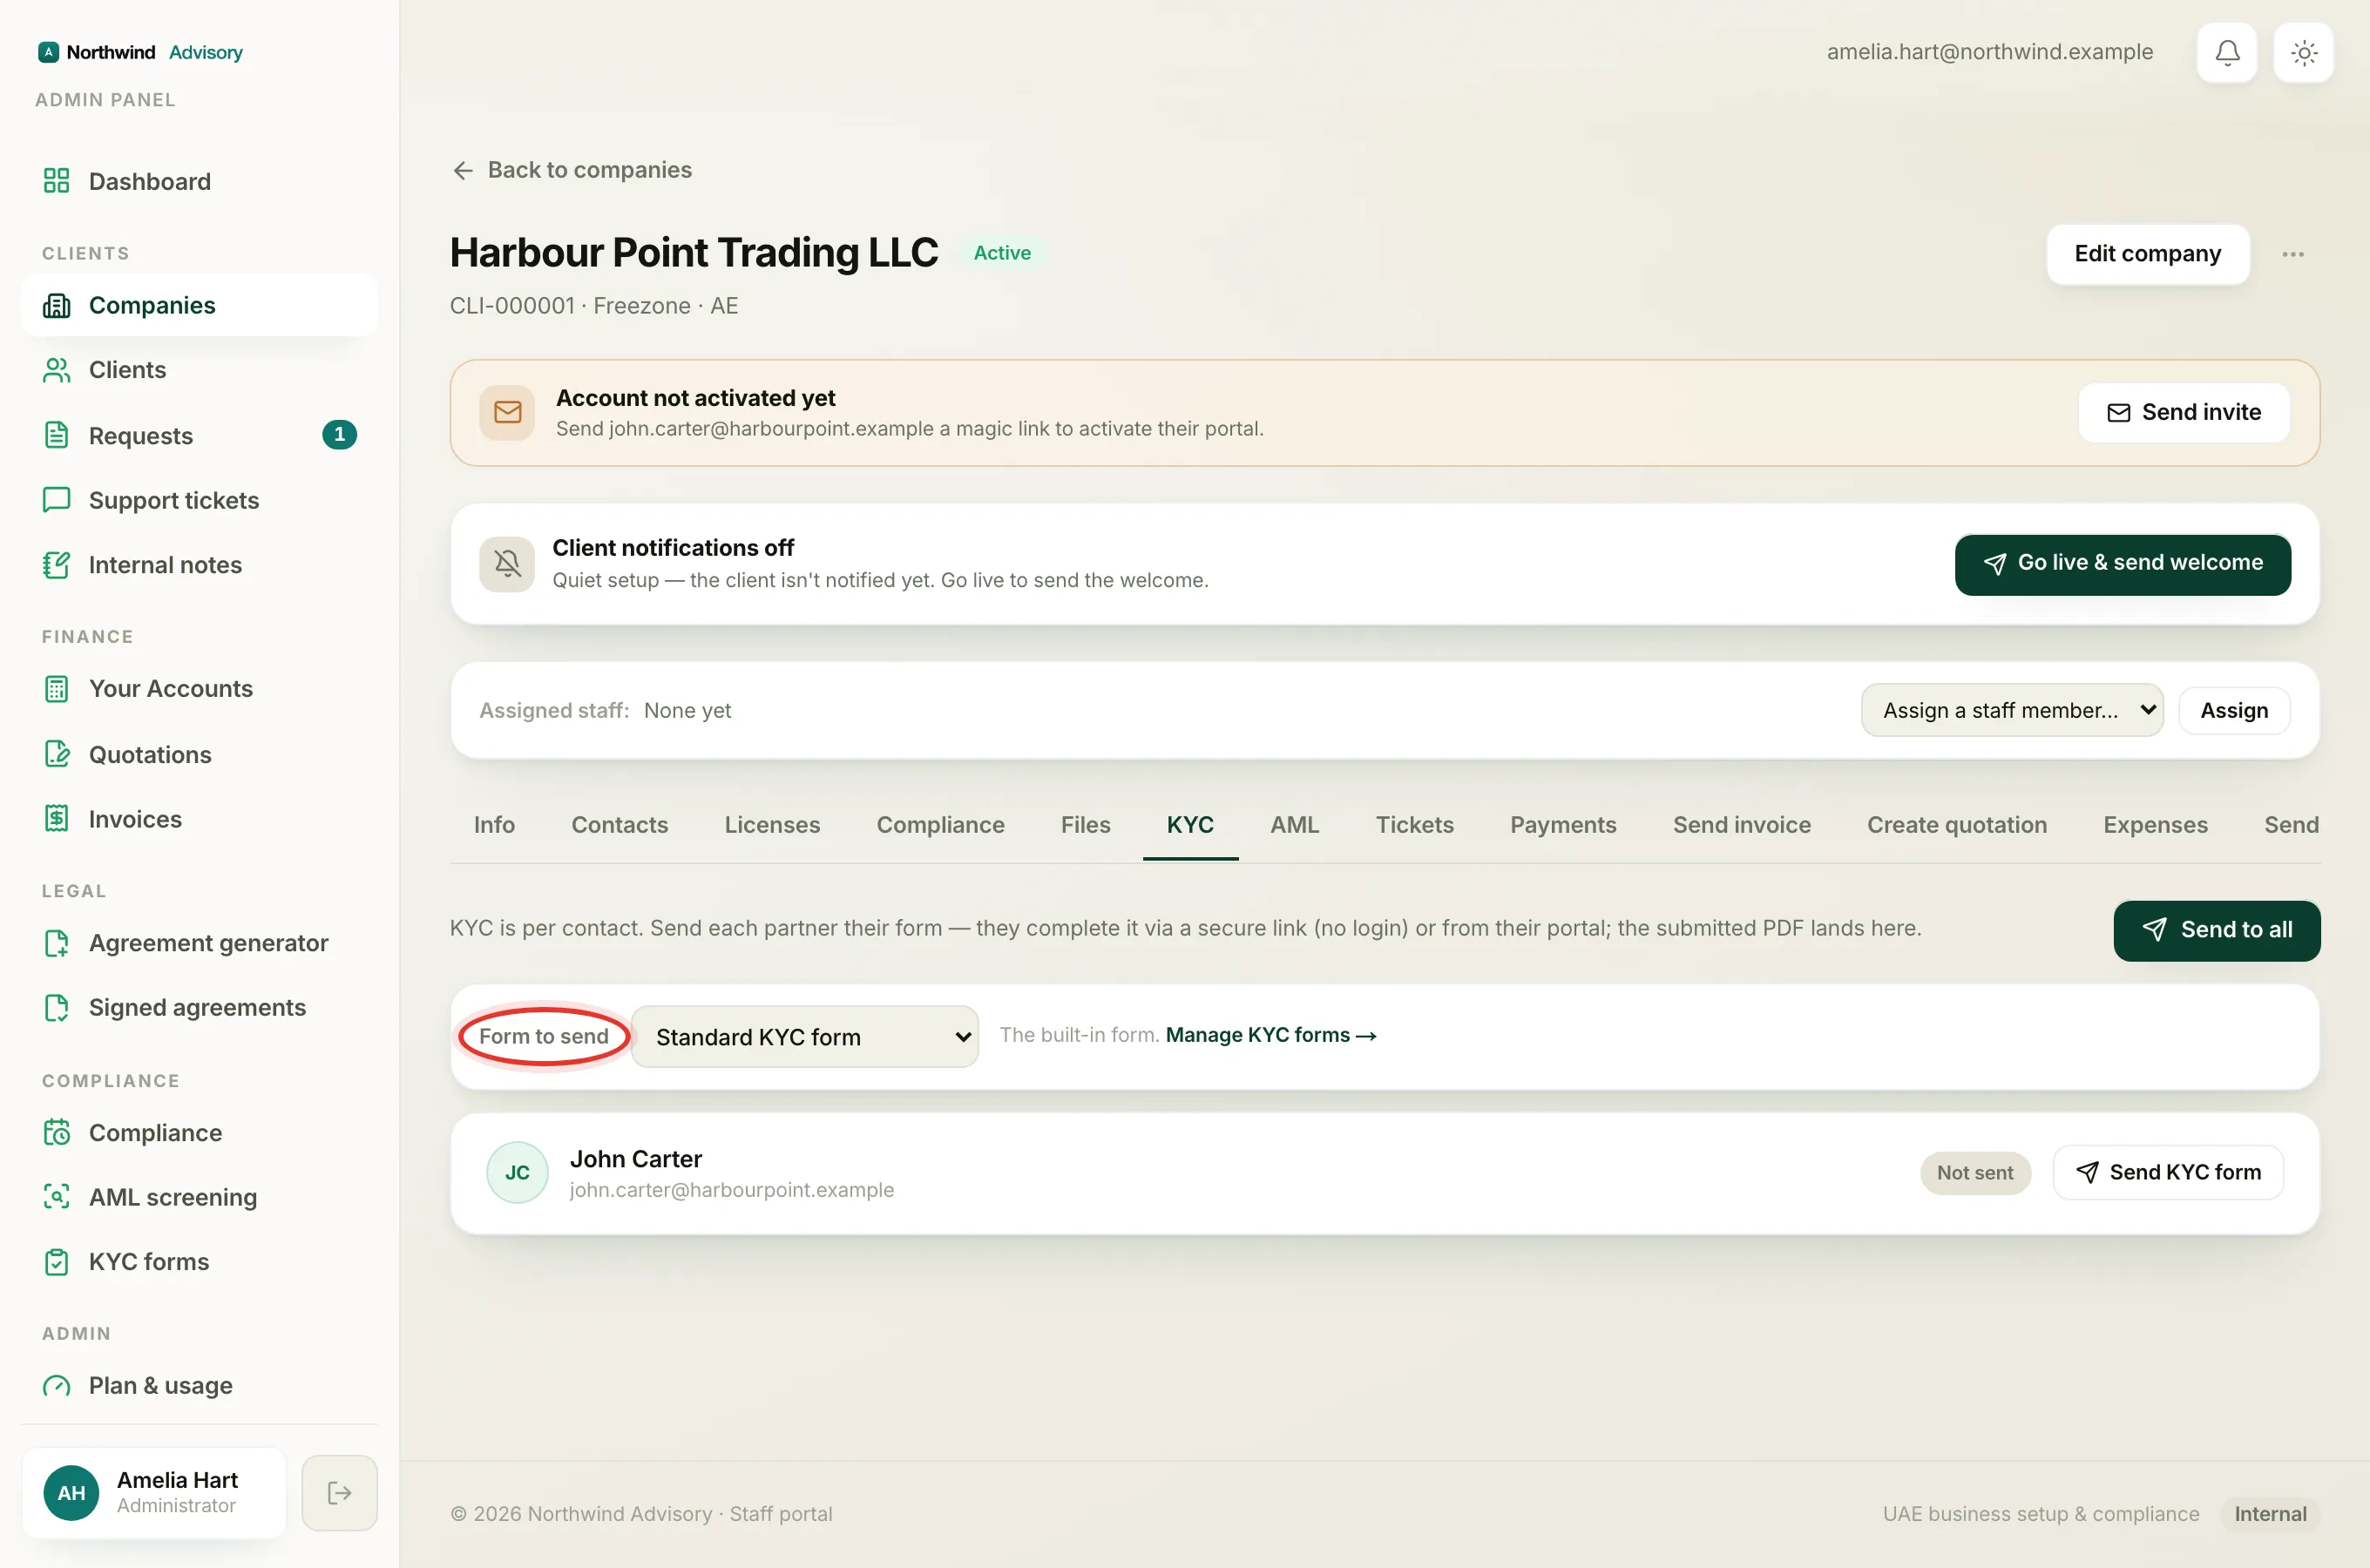
Task: Click the Your Accounts calculator icon
Action: [57, 689]
